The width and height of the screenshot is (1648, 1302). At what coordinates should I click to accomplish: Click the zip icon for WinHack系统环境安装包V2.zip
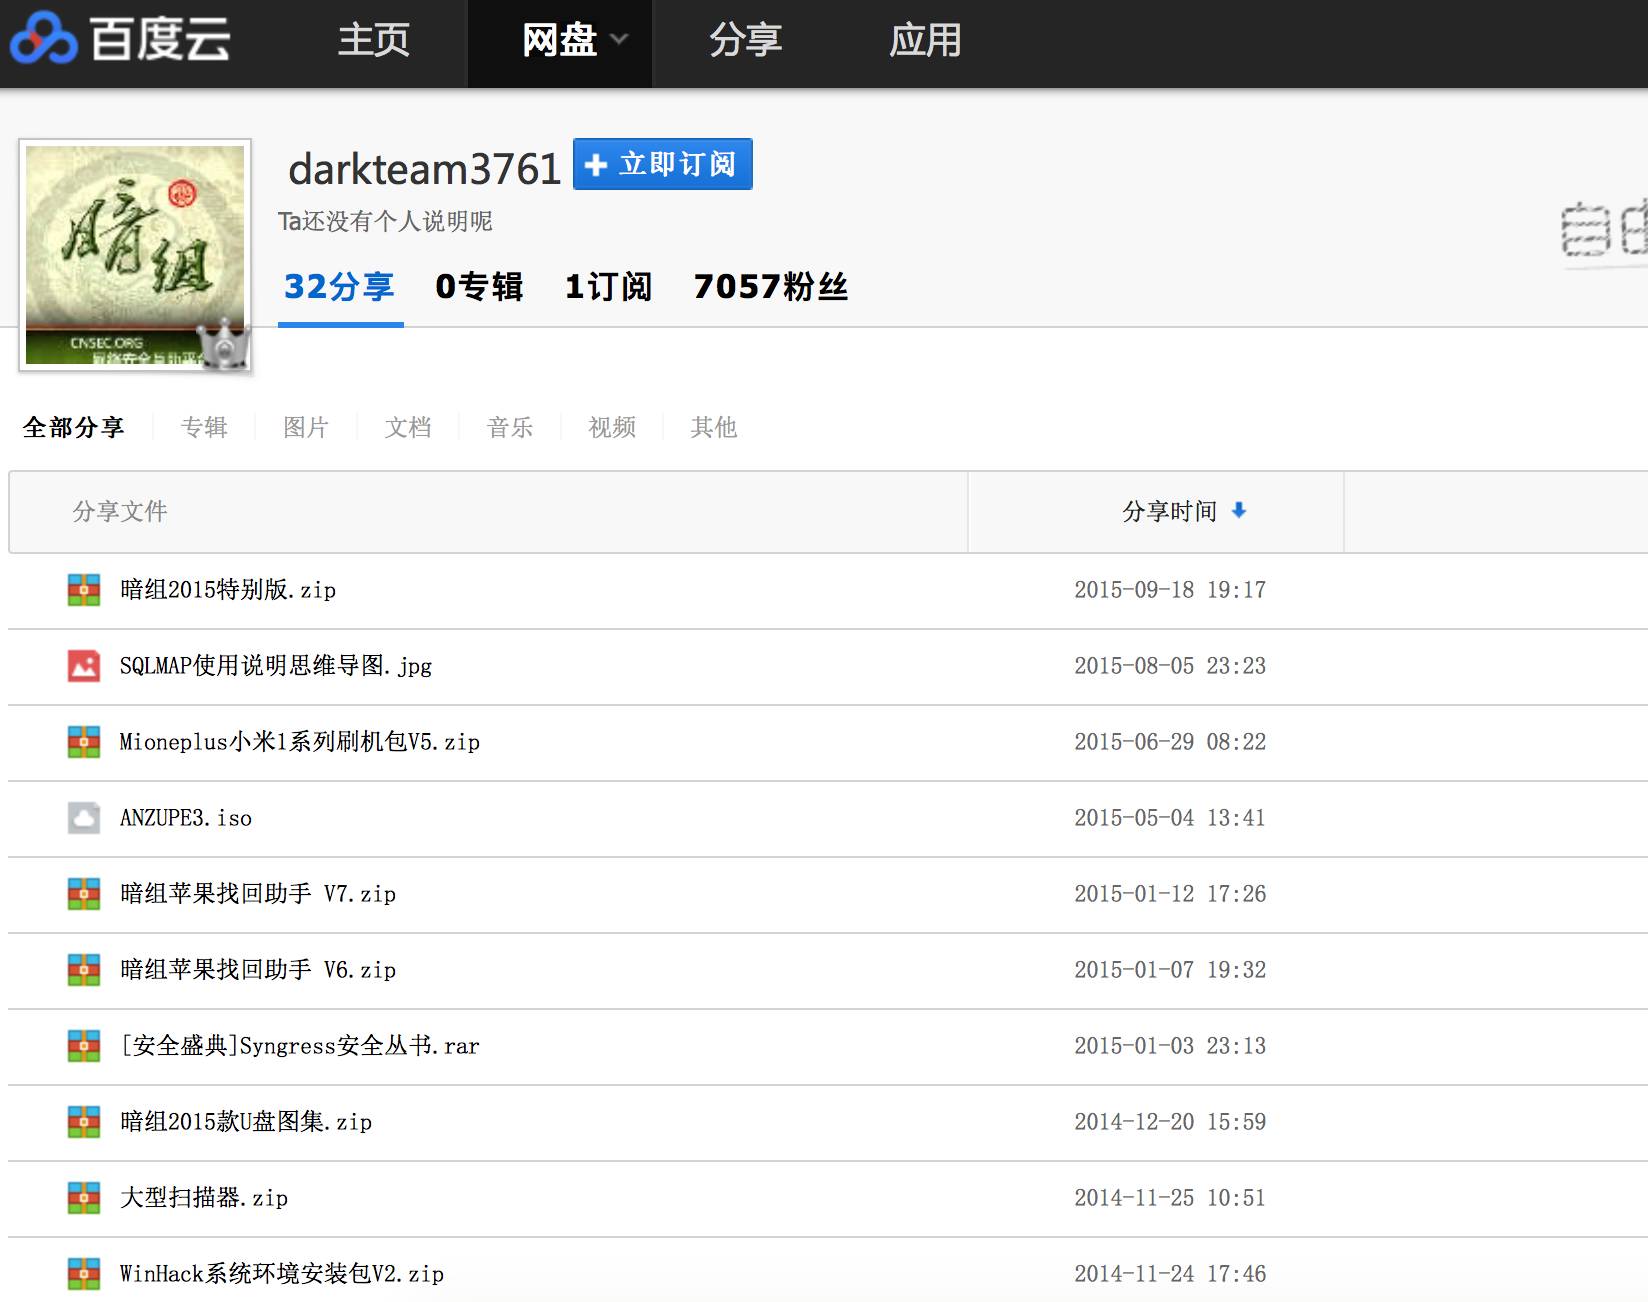83,1274
